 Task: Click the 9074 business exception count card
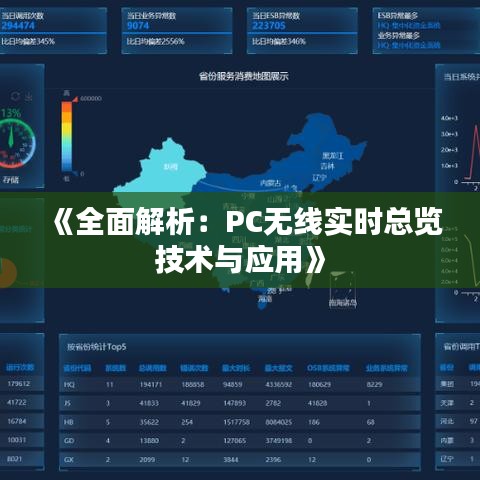point(177,31)
